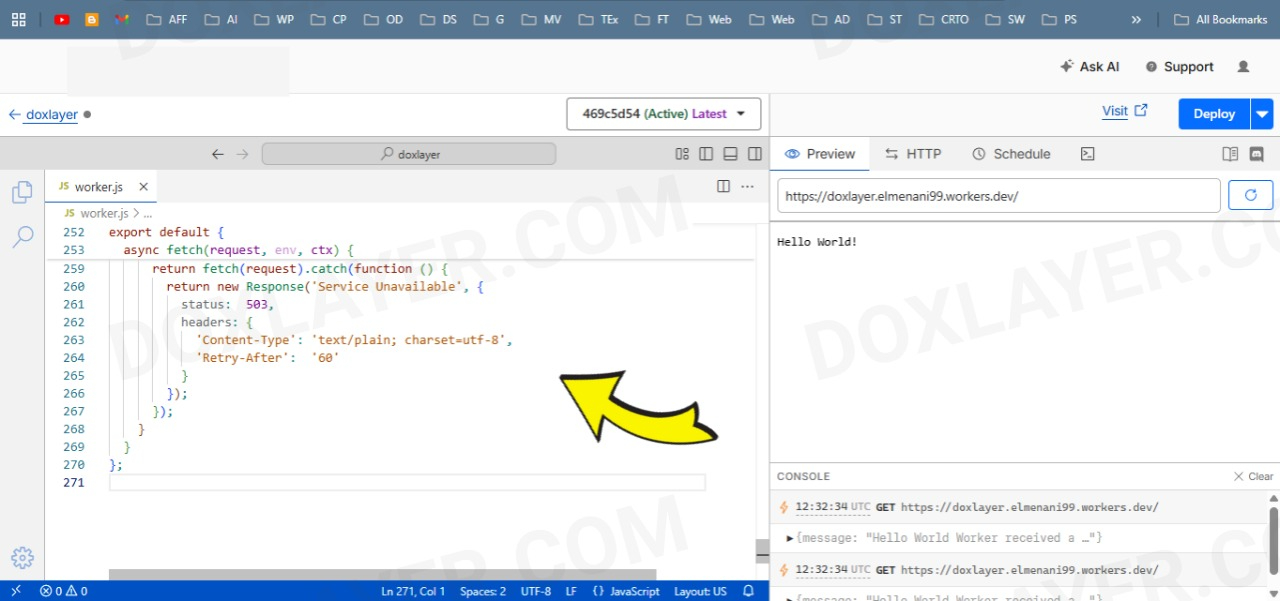This screenshot has height=601, width=1280.
Task: Select the worker.js editor tab
Action: tap(102, 187)
